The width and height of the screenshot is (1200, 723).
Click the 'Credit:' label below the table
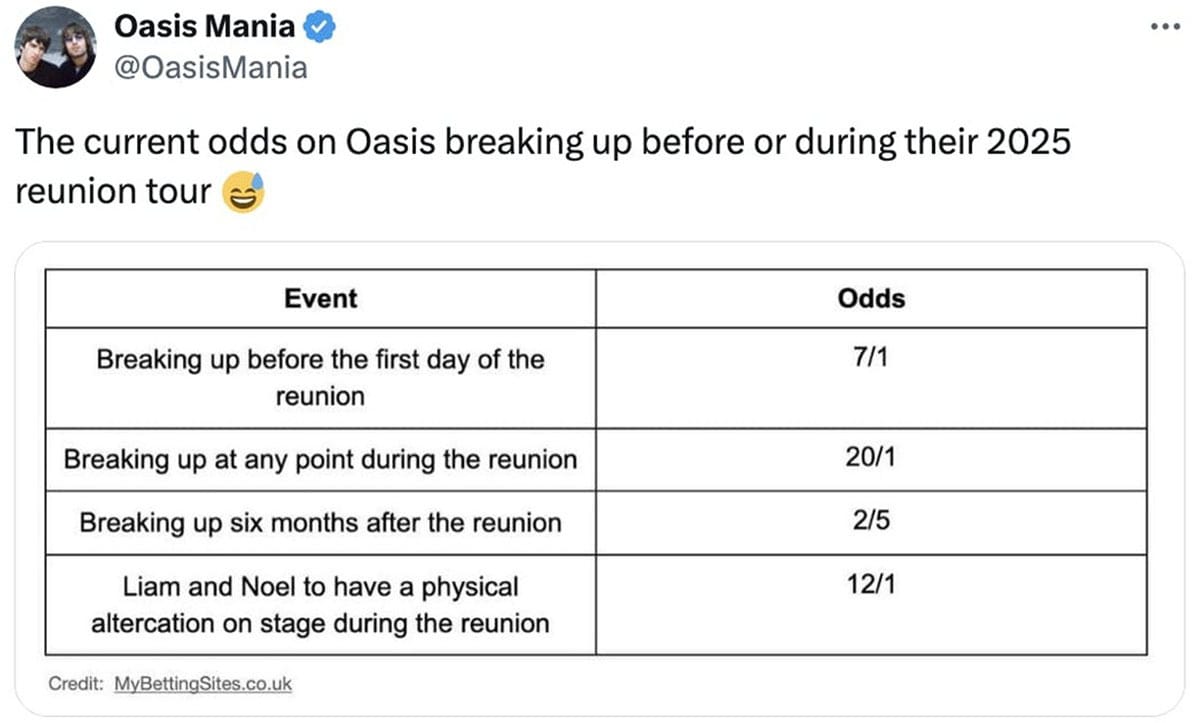pos(76,684)
